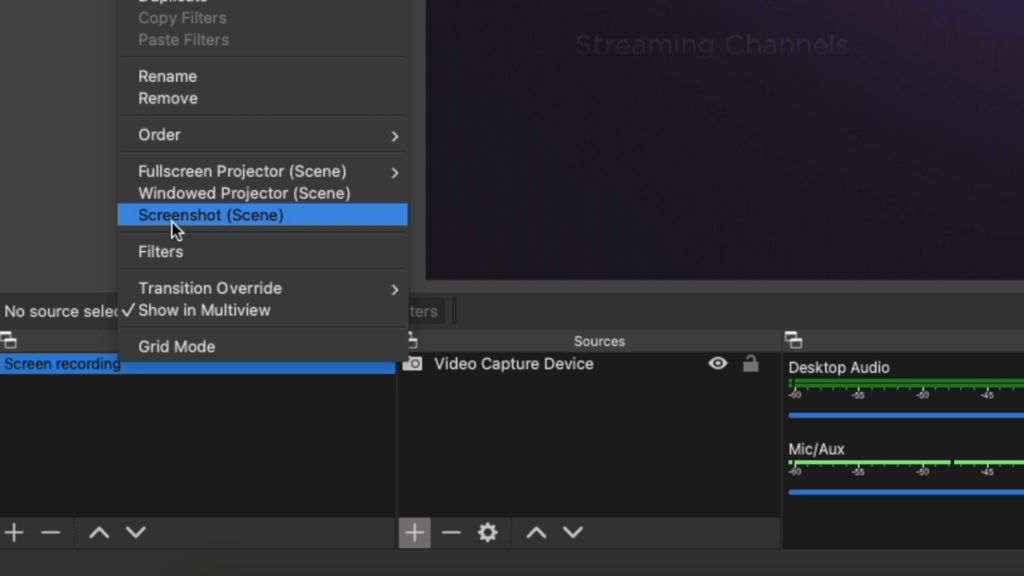Viewport: 1024px width, 576px height.
Task: Adjust Desktop Audio volume slider
Action: [x=906, y=415]
